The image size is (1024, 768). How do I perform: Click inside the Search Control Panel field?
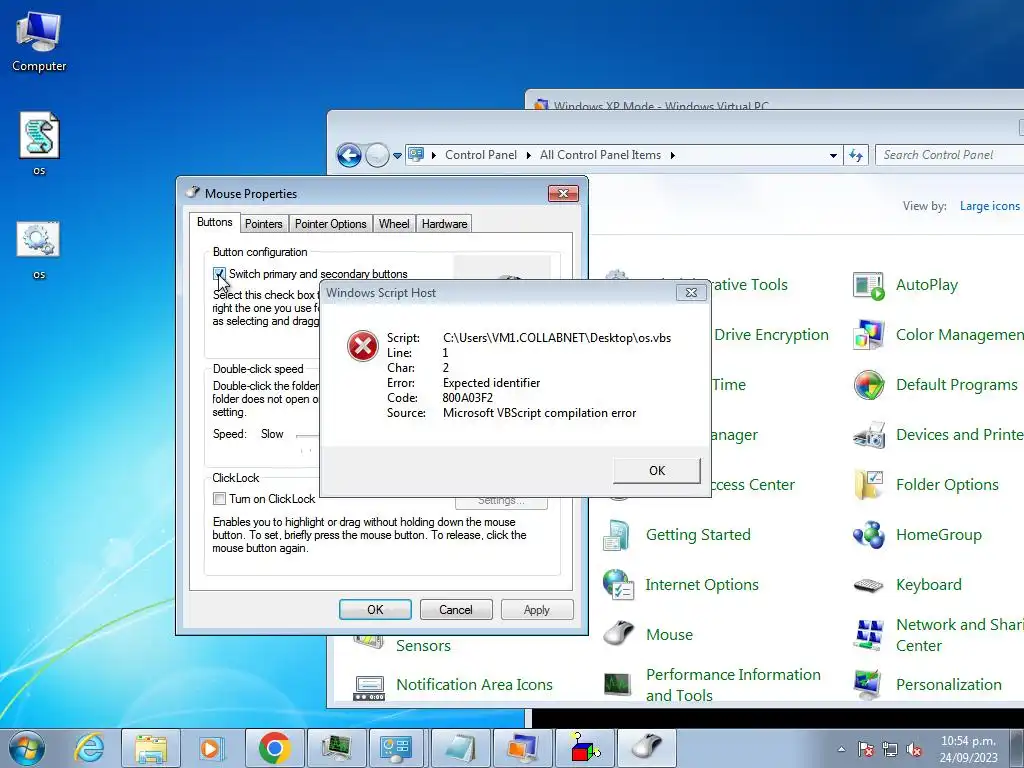click(x=950, y=155)
